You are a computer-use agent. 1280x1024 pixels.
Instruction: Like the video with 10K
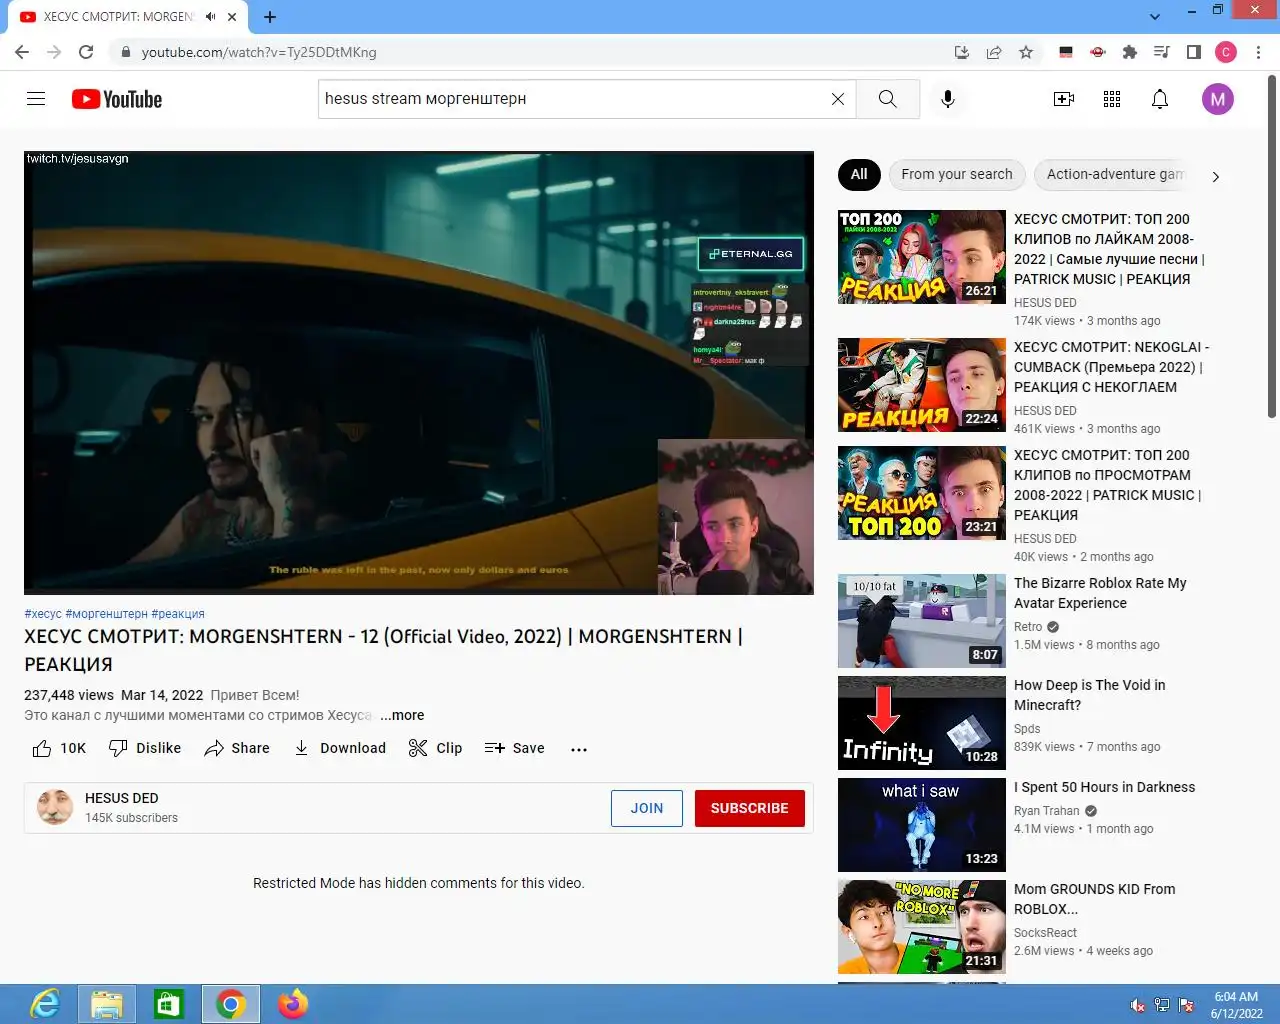click(59, 748)
